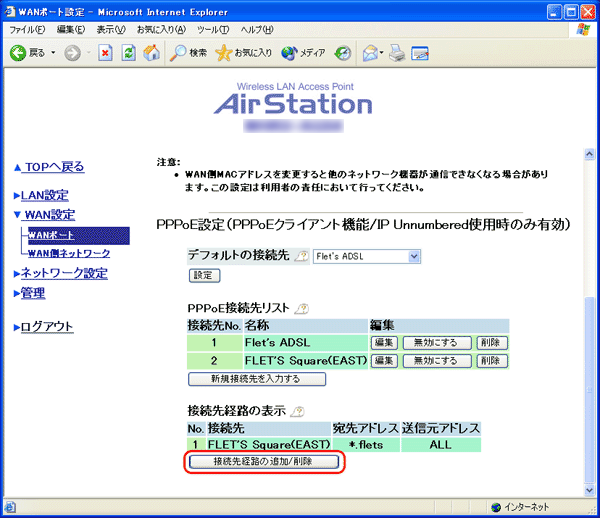Refresh the page using the toolbar icon

[129, 53]
